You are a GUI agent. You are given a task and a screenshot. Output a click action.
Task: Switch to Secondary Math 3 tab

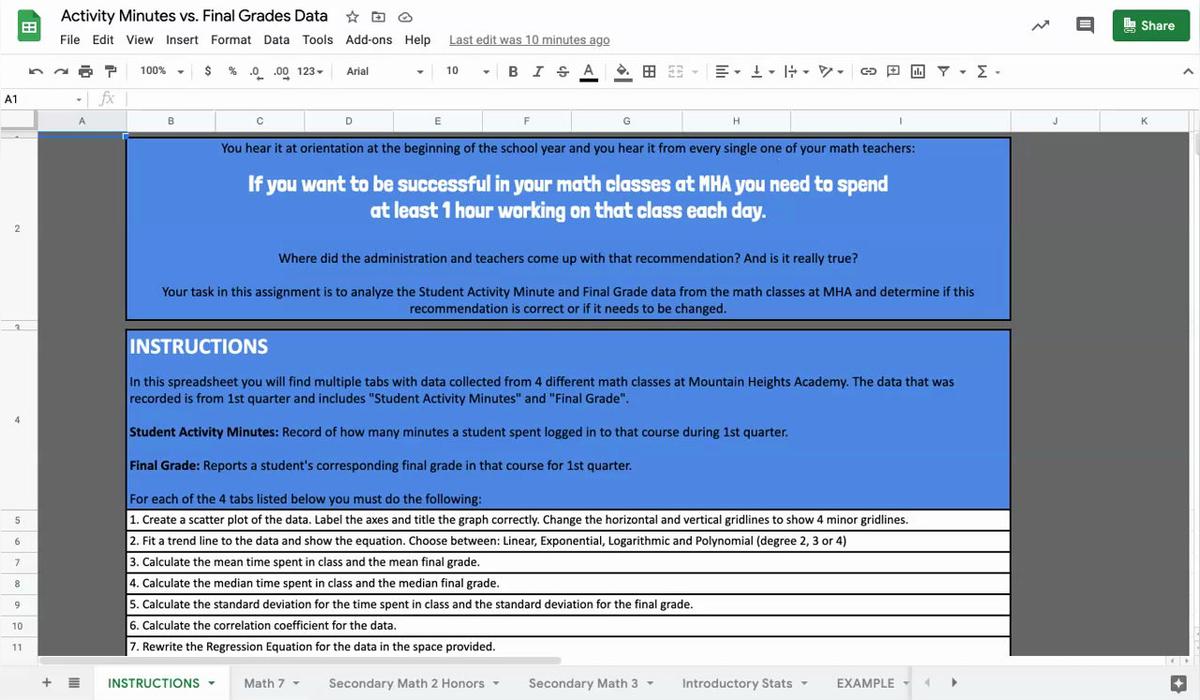[x=583, y=683]
